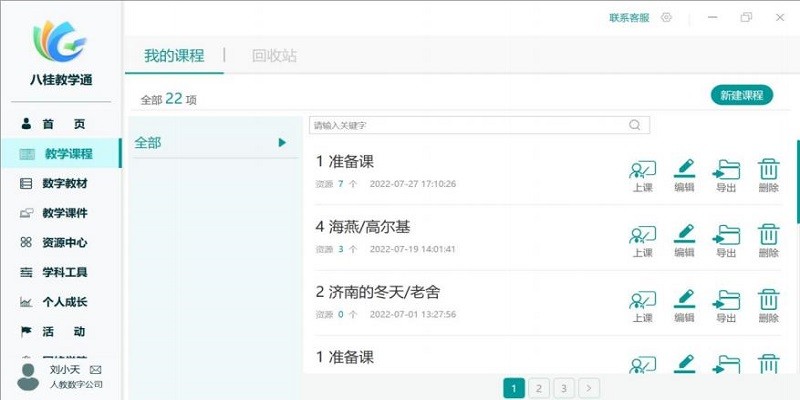Click the timestamp 2022-07-19 14:01:41
Image resolution: width=800 pixels, height=400 pixels.
click(413, 249)
